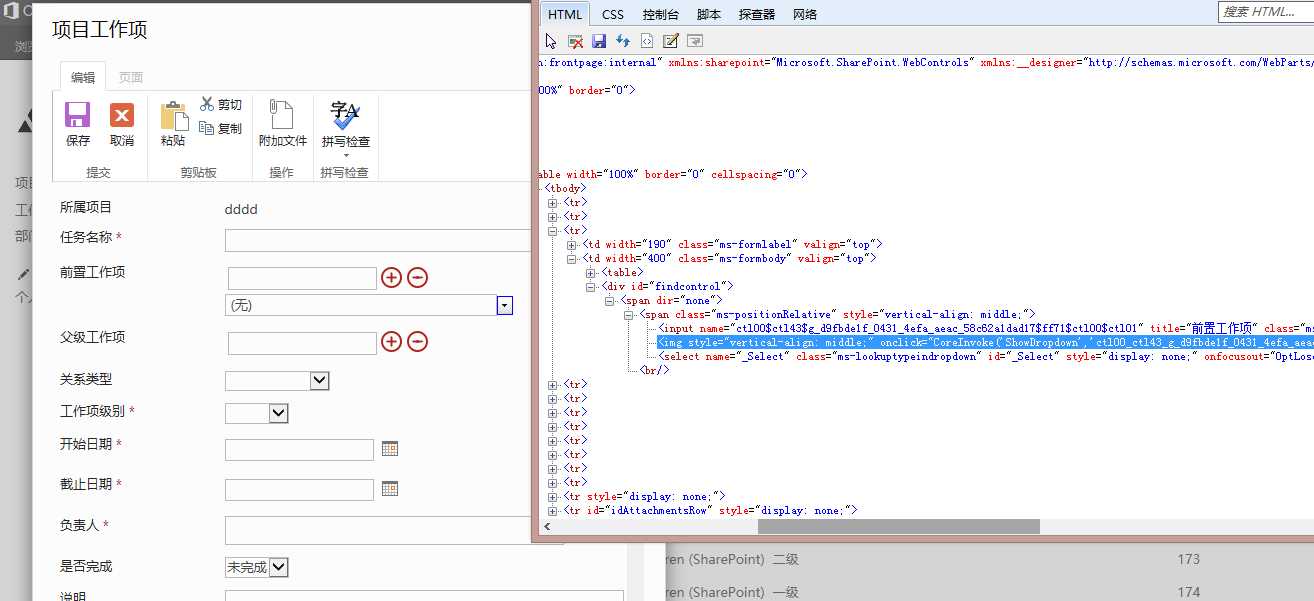Open the (无) lookup dropdown arrow
This screenshot has height=601, width=1314.
505,305
